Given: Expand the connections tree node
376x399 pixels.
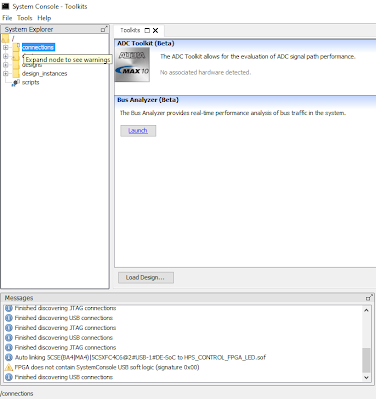Looking at the screenshot, I should (5, 48).
